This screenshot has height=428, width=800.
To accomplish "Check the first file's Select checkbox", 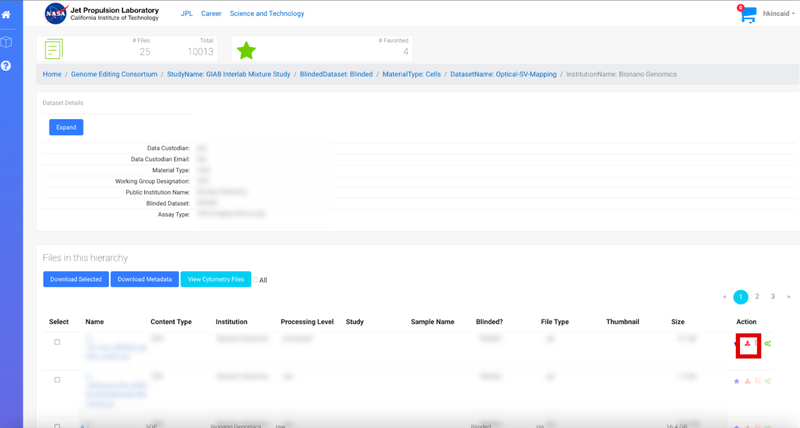I will click(57, 342).
